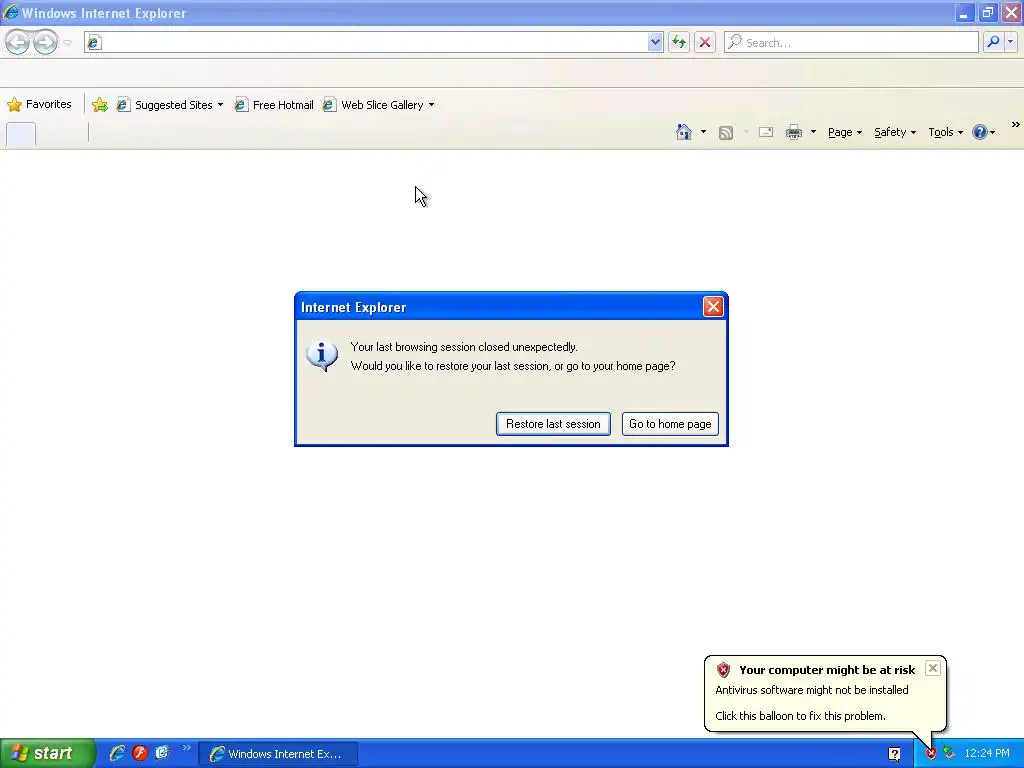Click Restore last session button

click(553, 424)
